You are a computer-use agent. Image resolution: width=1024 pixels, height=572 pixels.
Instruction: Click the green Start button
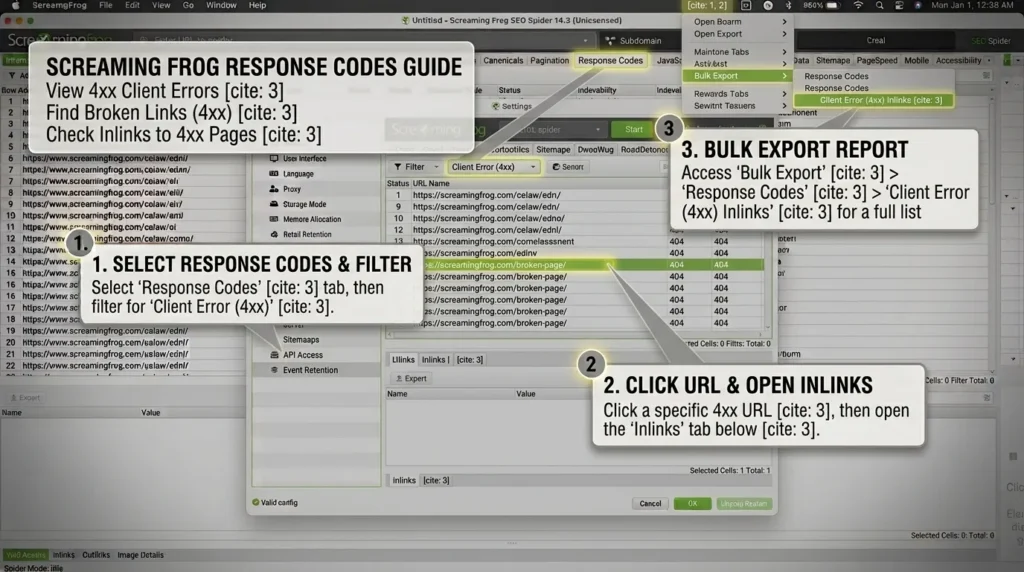pos(633,129)
